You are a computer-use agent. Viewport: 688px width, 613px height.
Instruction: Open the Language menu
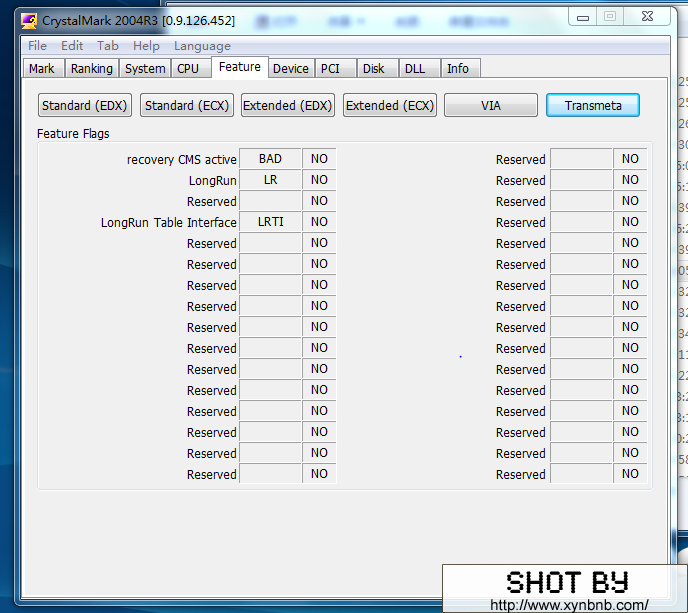pyautogui.click(x=202, y=46)
